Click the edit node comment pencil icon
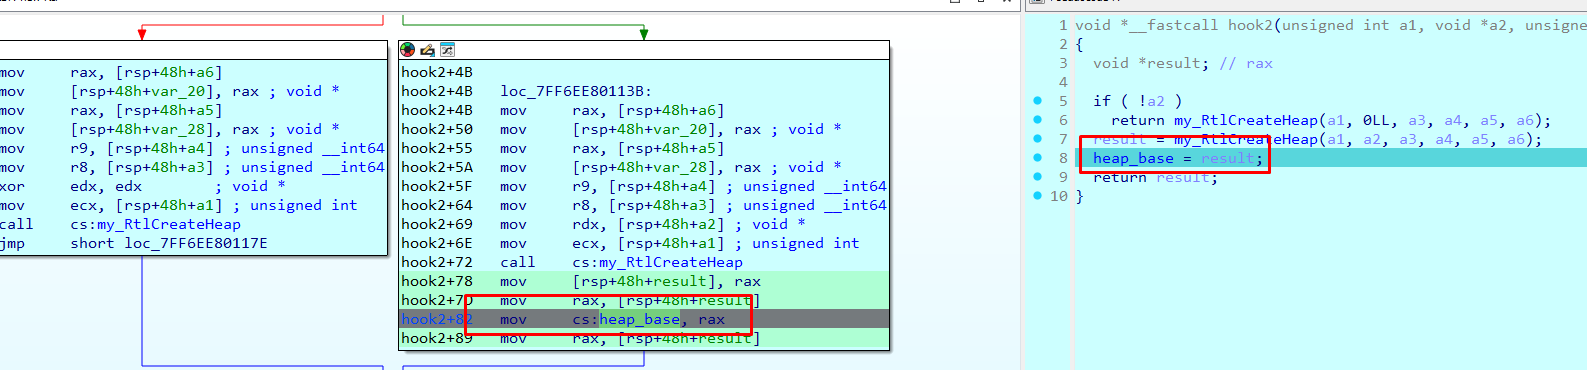 (427, 49)
